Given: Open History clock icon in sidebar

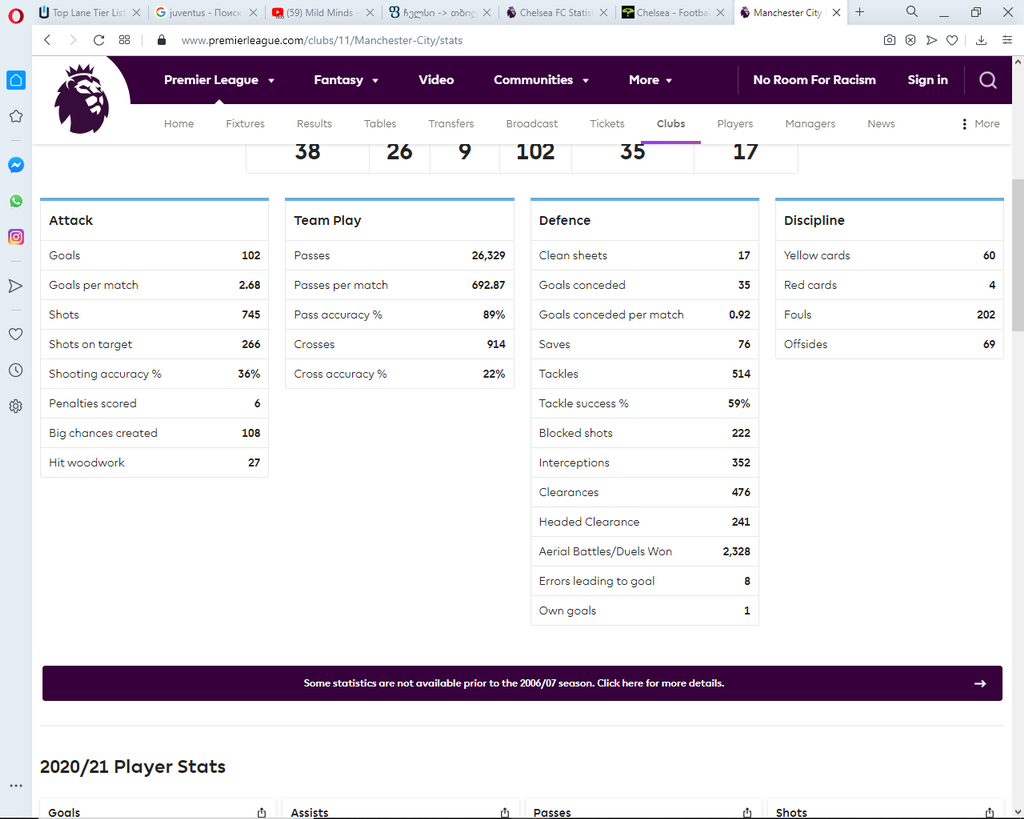Looking at the screenshot, I should tap(16, 370).
